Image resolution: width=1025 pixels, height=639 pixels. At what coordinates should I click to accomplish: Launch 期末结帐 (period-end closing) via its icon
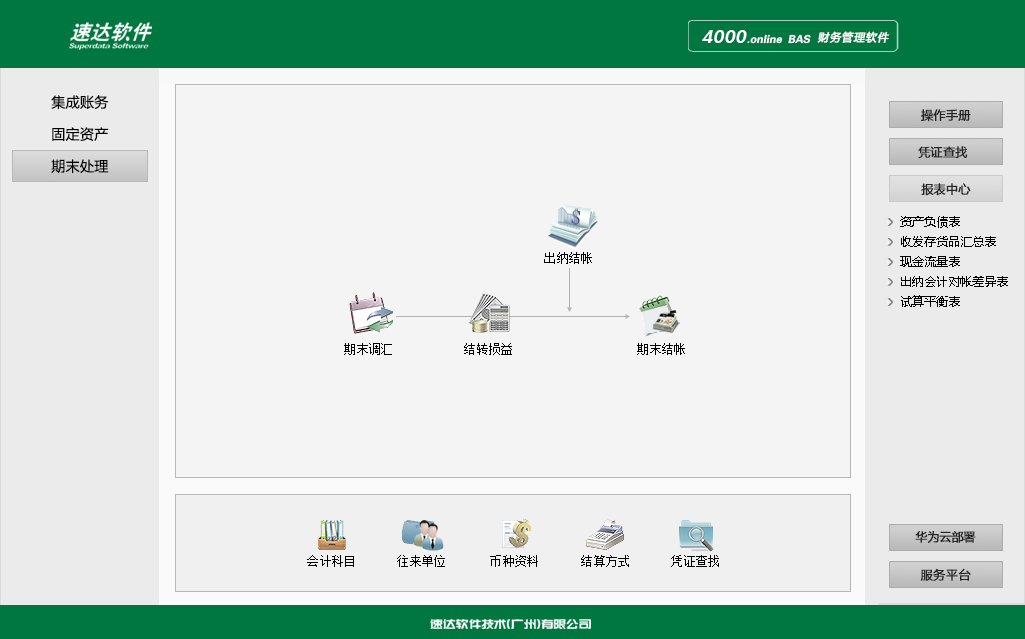(x=660, y=314)
